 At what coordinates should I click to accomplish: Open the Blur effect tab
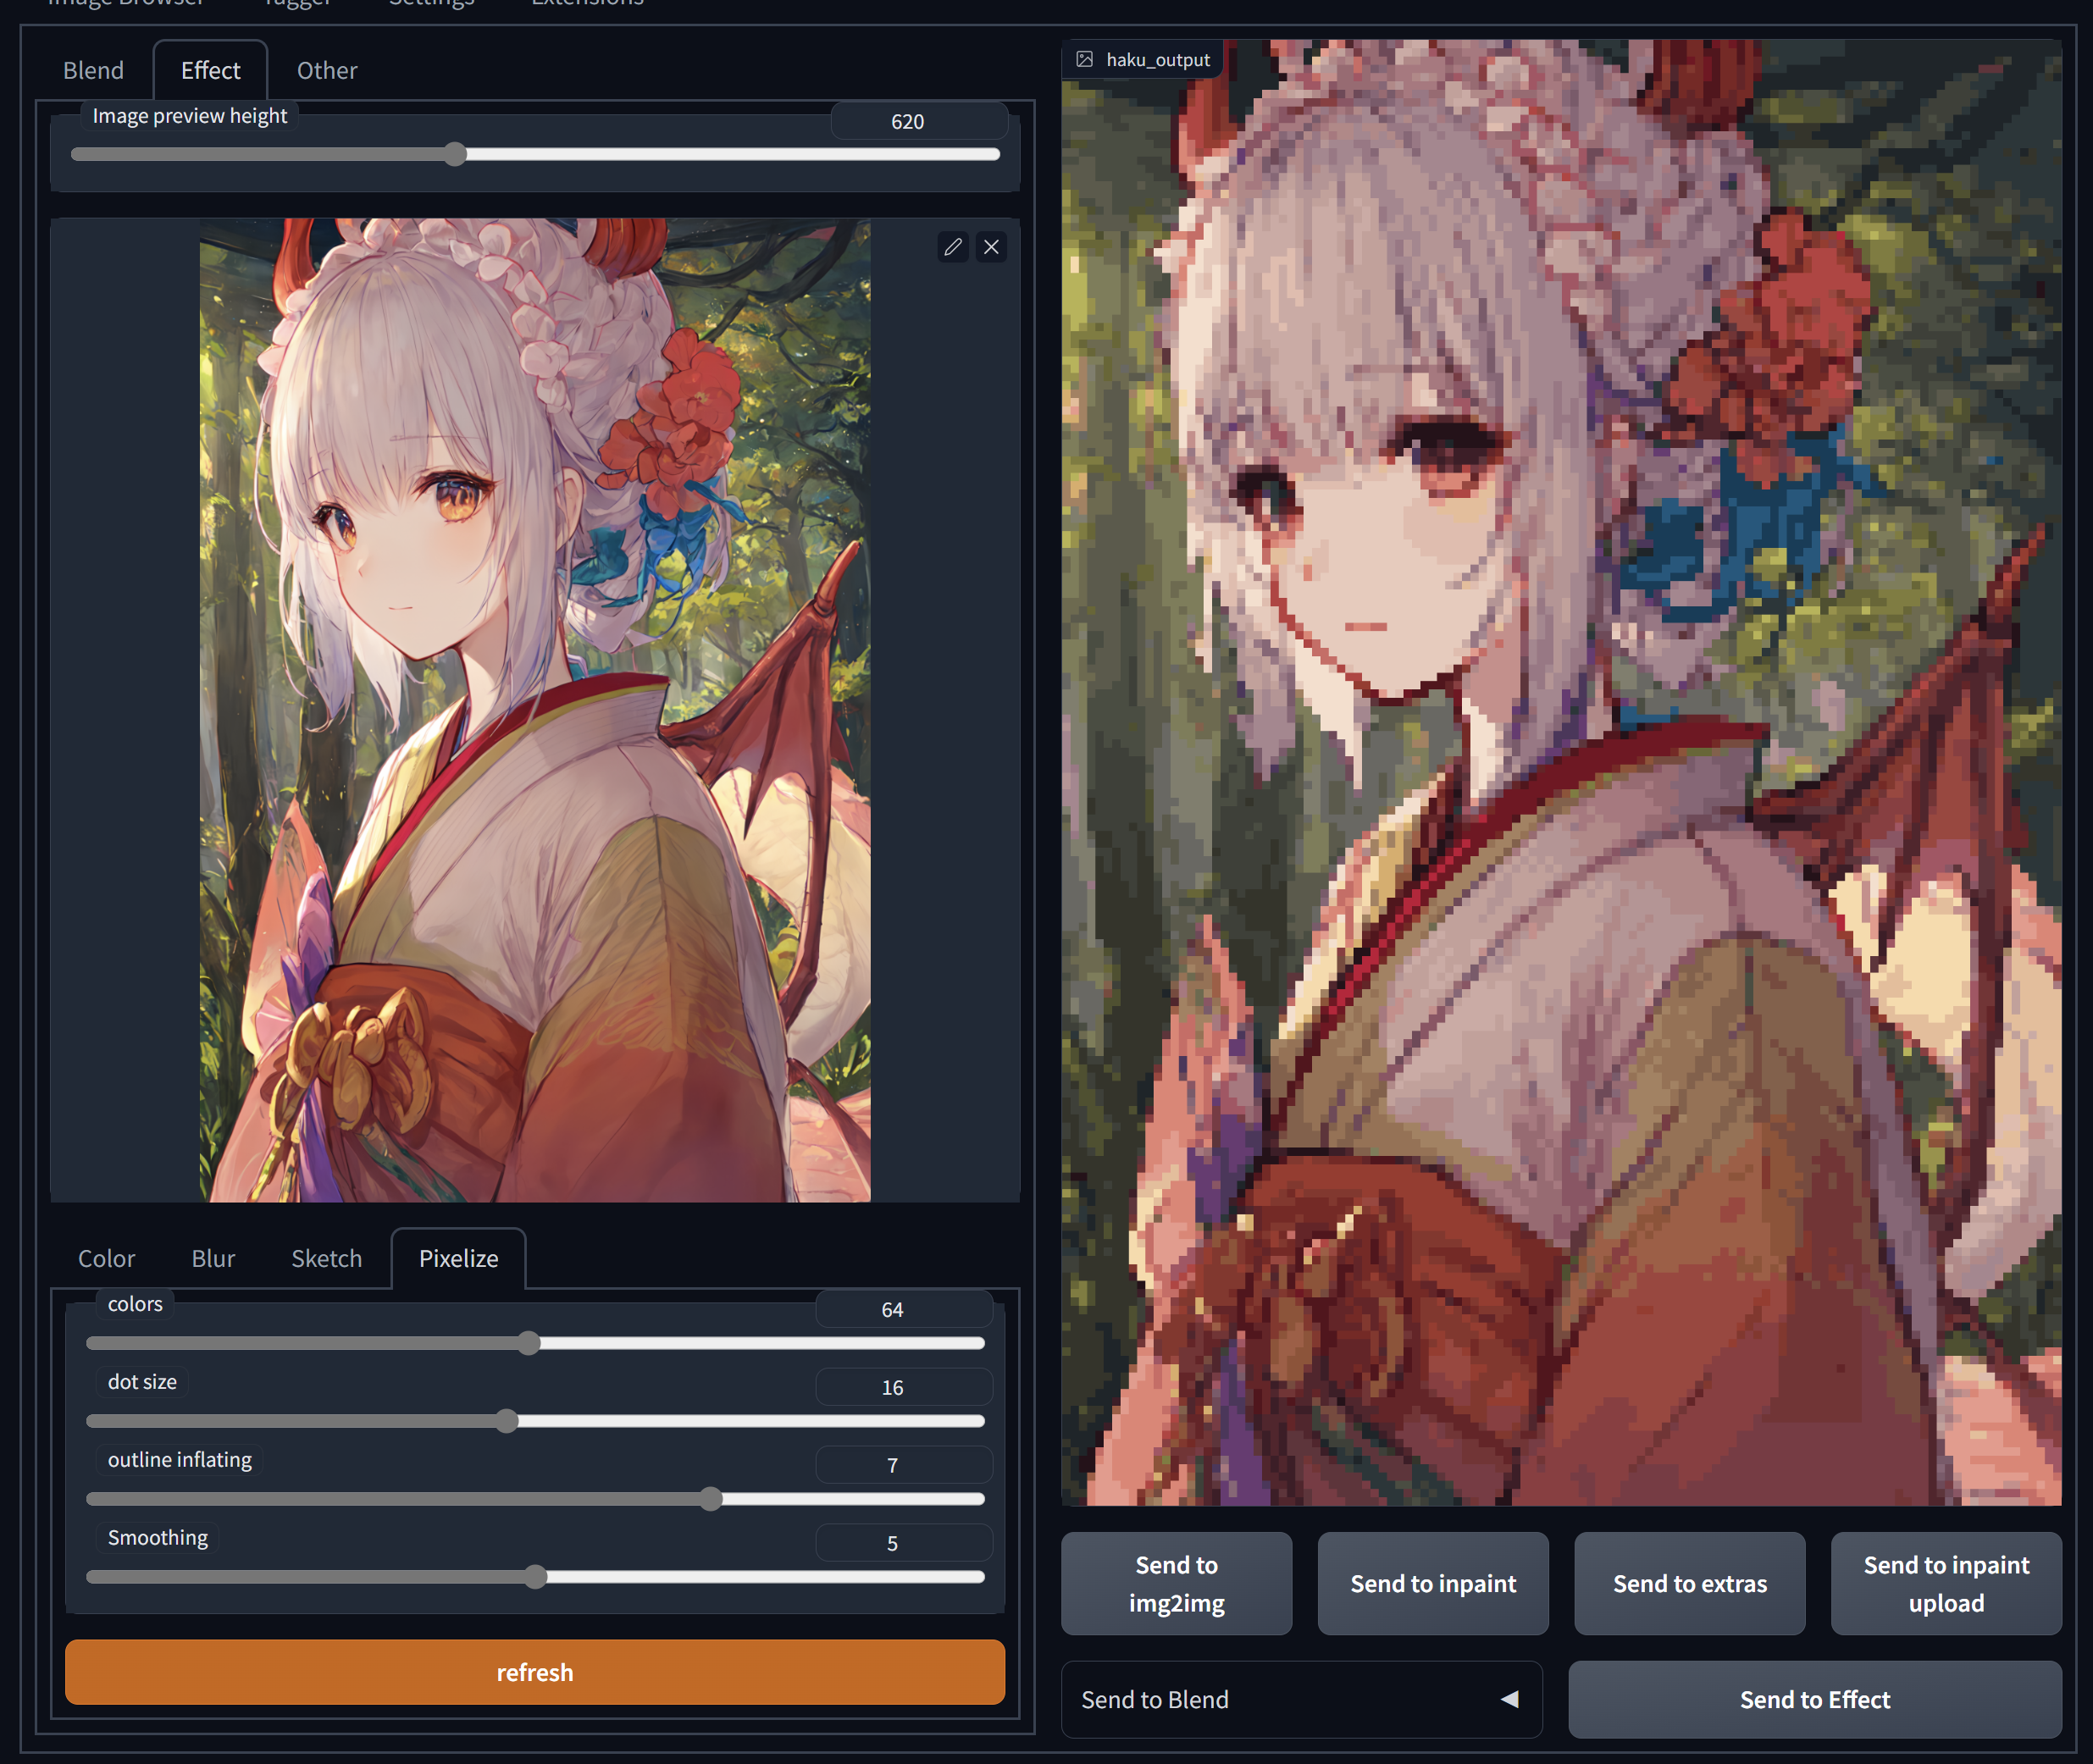[x=213, y=1258]
